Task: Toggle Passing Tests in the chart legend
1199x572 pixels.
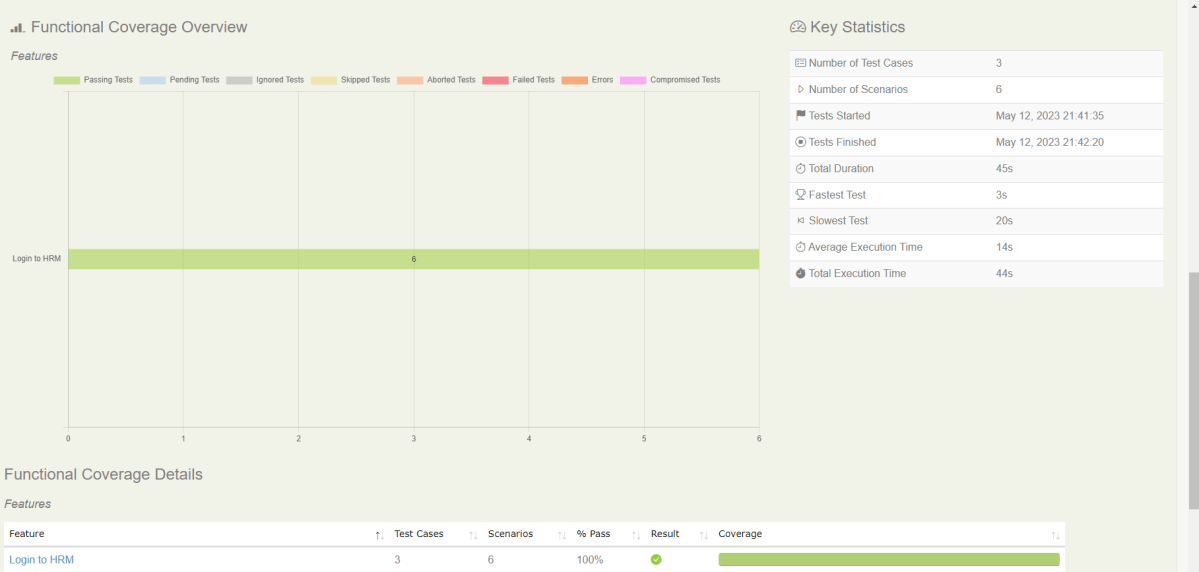Action: 93,80
